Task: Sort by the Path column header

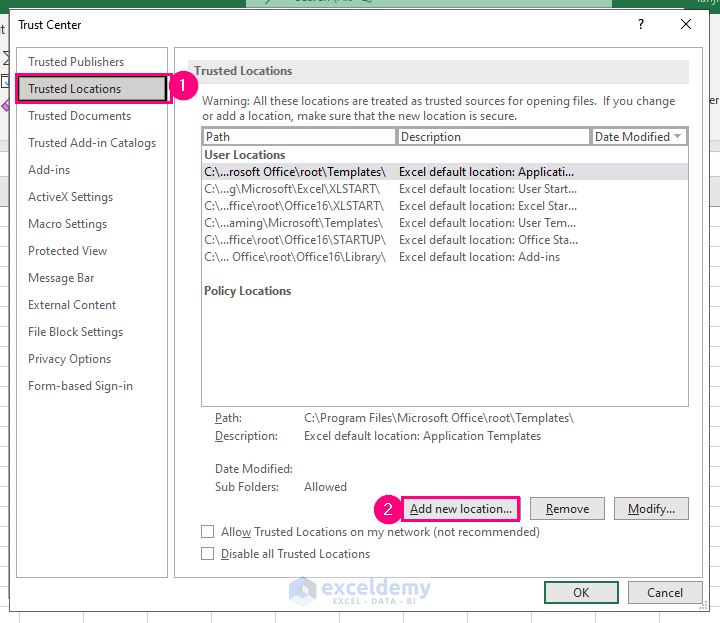Action: pyautogui.click(x=299, y=137)
